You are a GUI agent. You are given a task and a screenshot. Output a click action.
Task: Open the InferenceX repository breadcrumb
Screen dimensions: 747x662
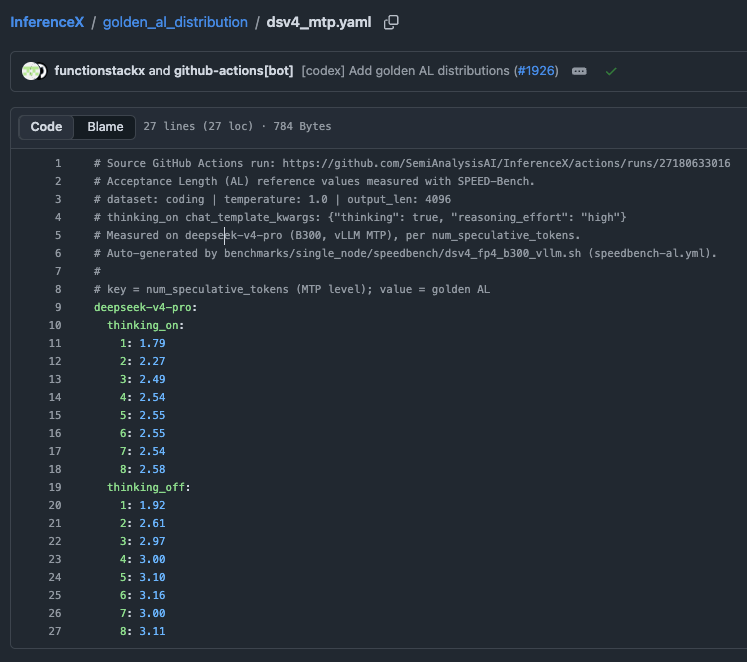(47, 22)
